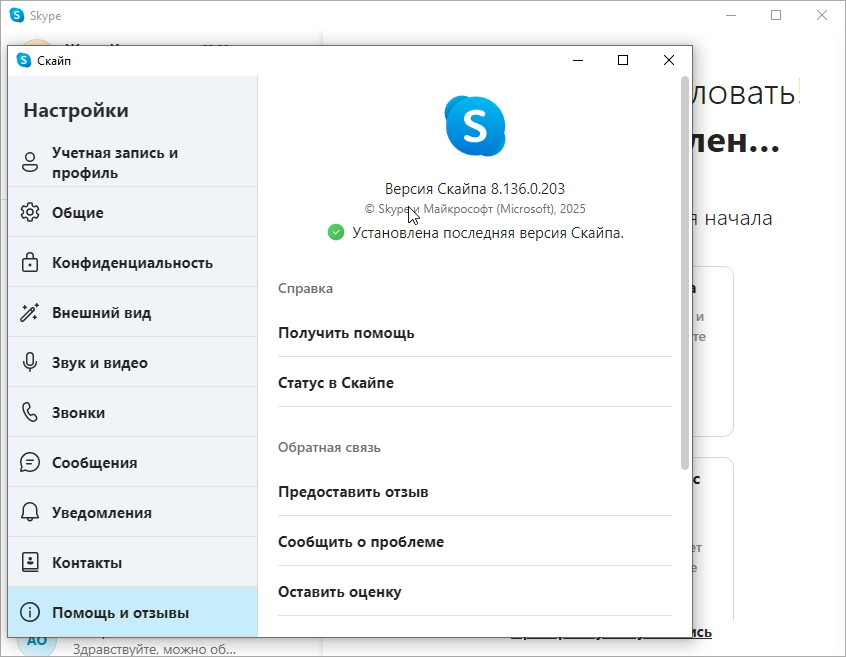
Task: Click the info icon for Помощь и отзывы
Action: point(30,612)
